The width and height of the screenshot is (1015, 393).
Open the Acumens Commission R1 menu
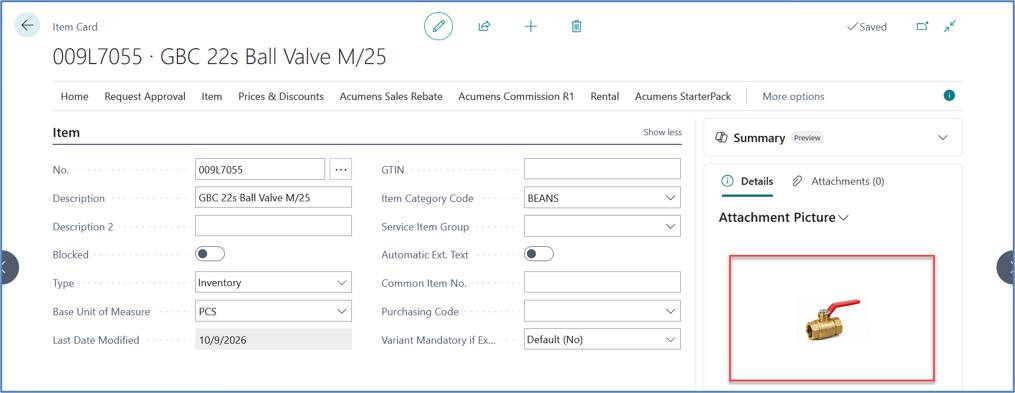point(516,96)
